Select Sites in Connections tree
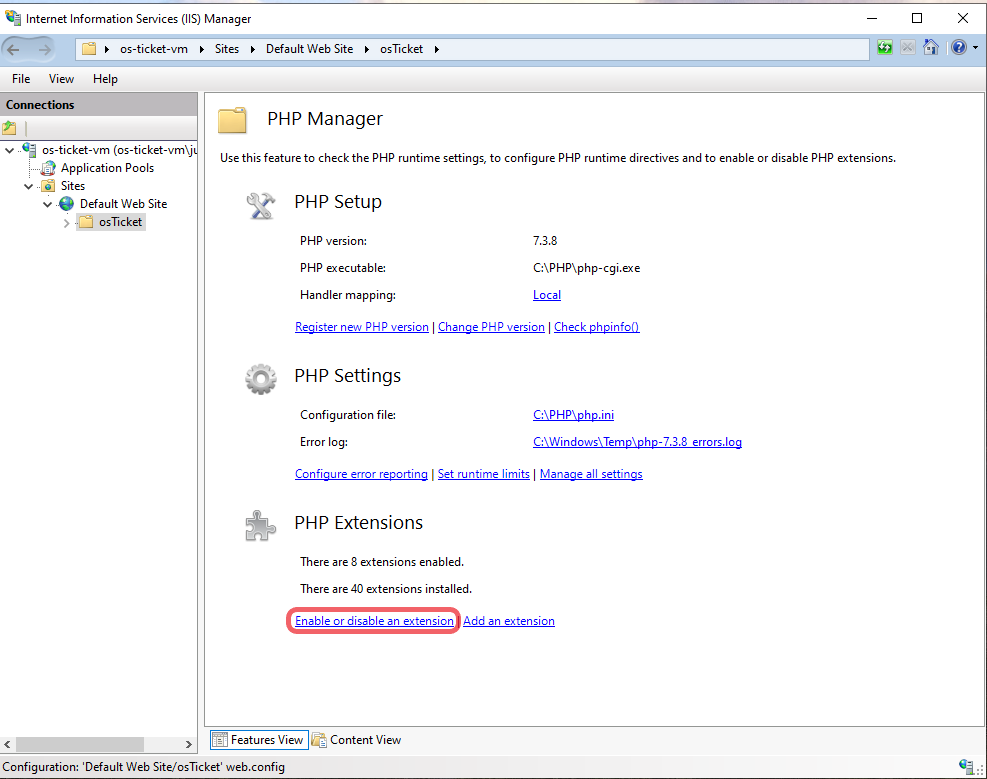Viewport: 987px width, 779px height. coord(72,186)
